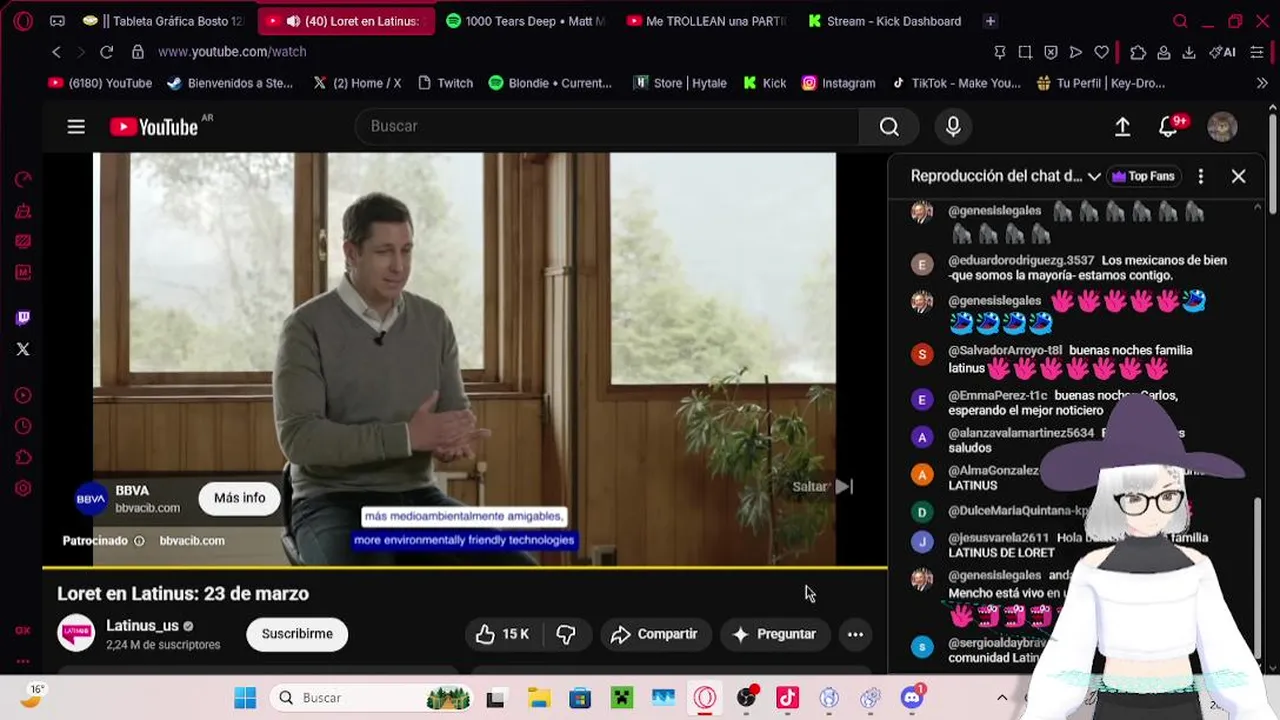The width and height of the screenshot is (1280, 720).
Task: Search the open tabs with the magnifier
Action: [x=1180, y=21]
